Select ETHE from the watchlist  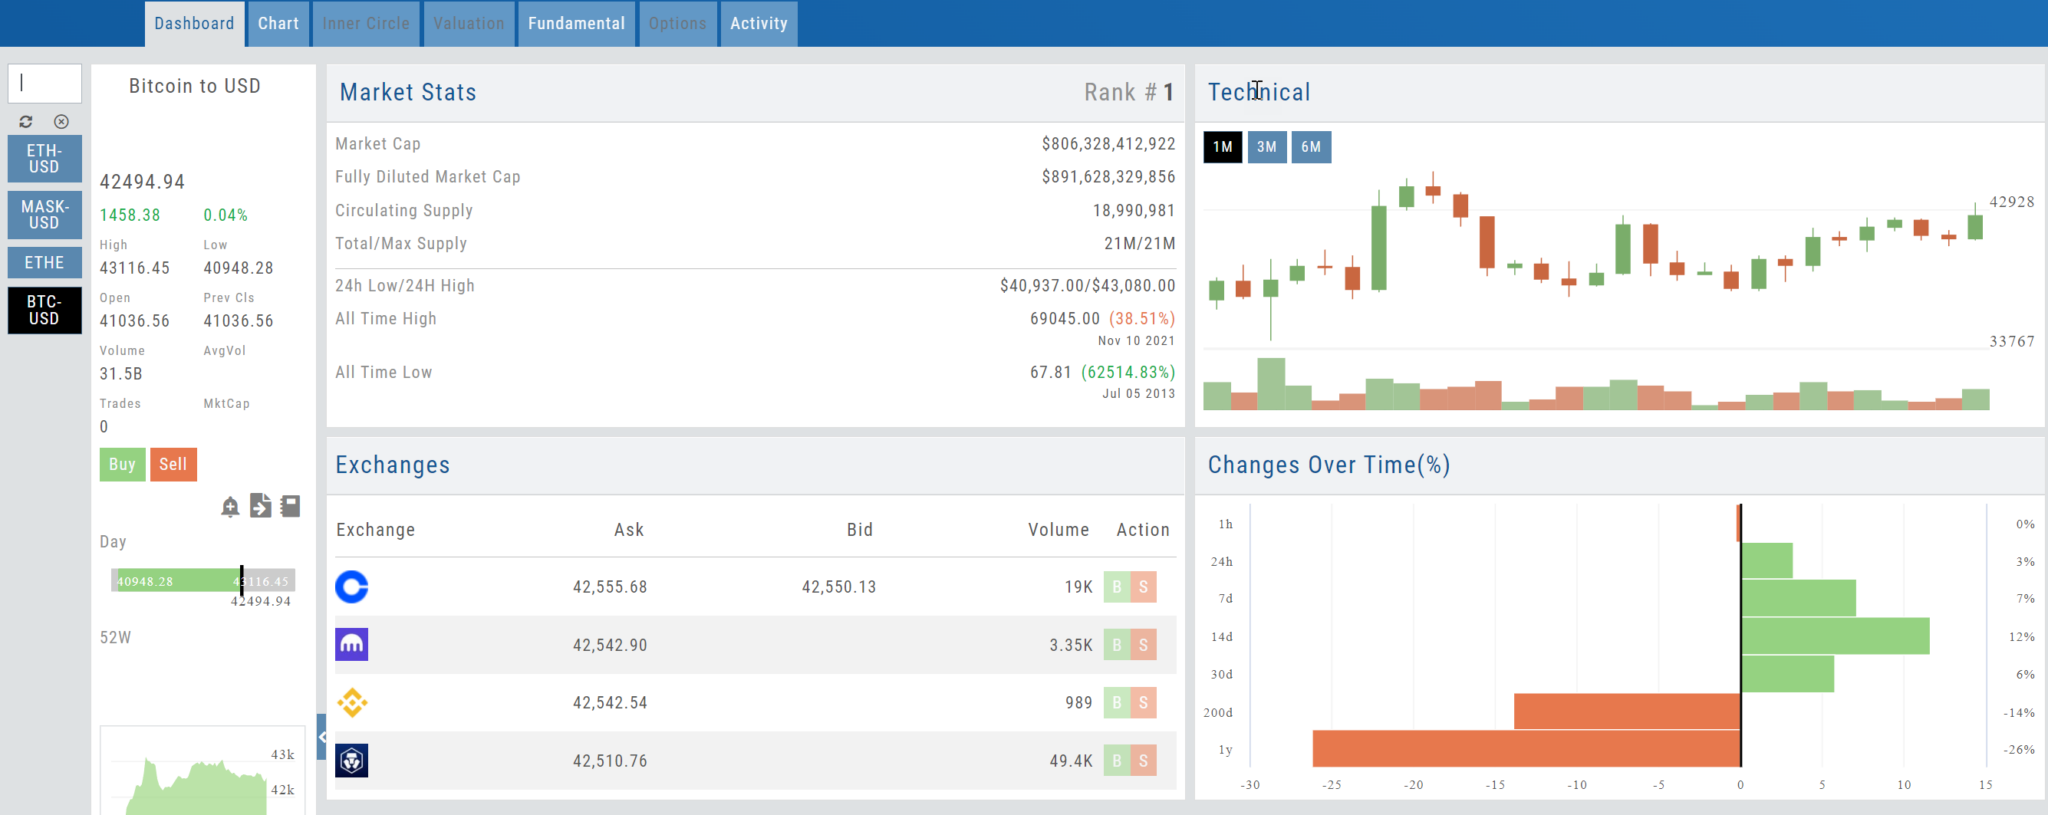coord(44,263)
